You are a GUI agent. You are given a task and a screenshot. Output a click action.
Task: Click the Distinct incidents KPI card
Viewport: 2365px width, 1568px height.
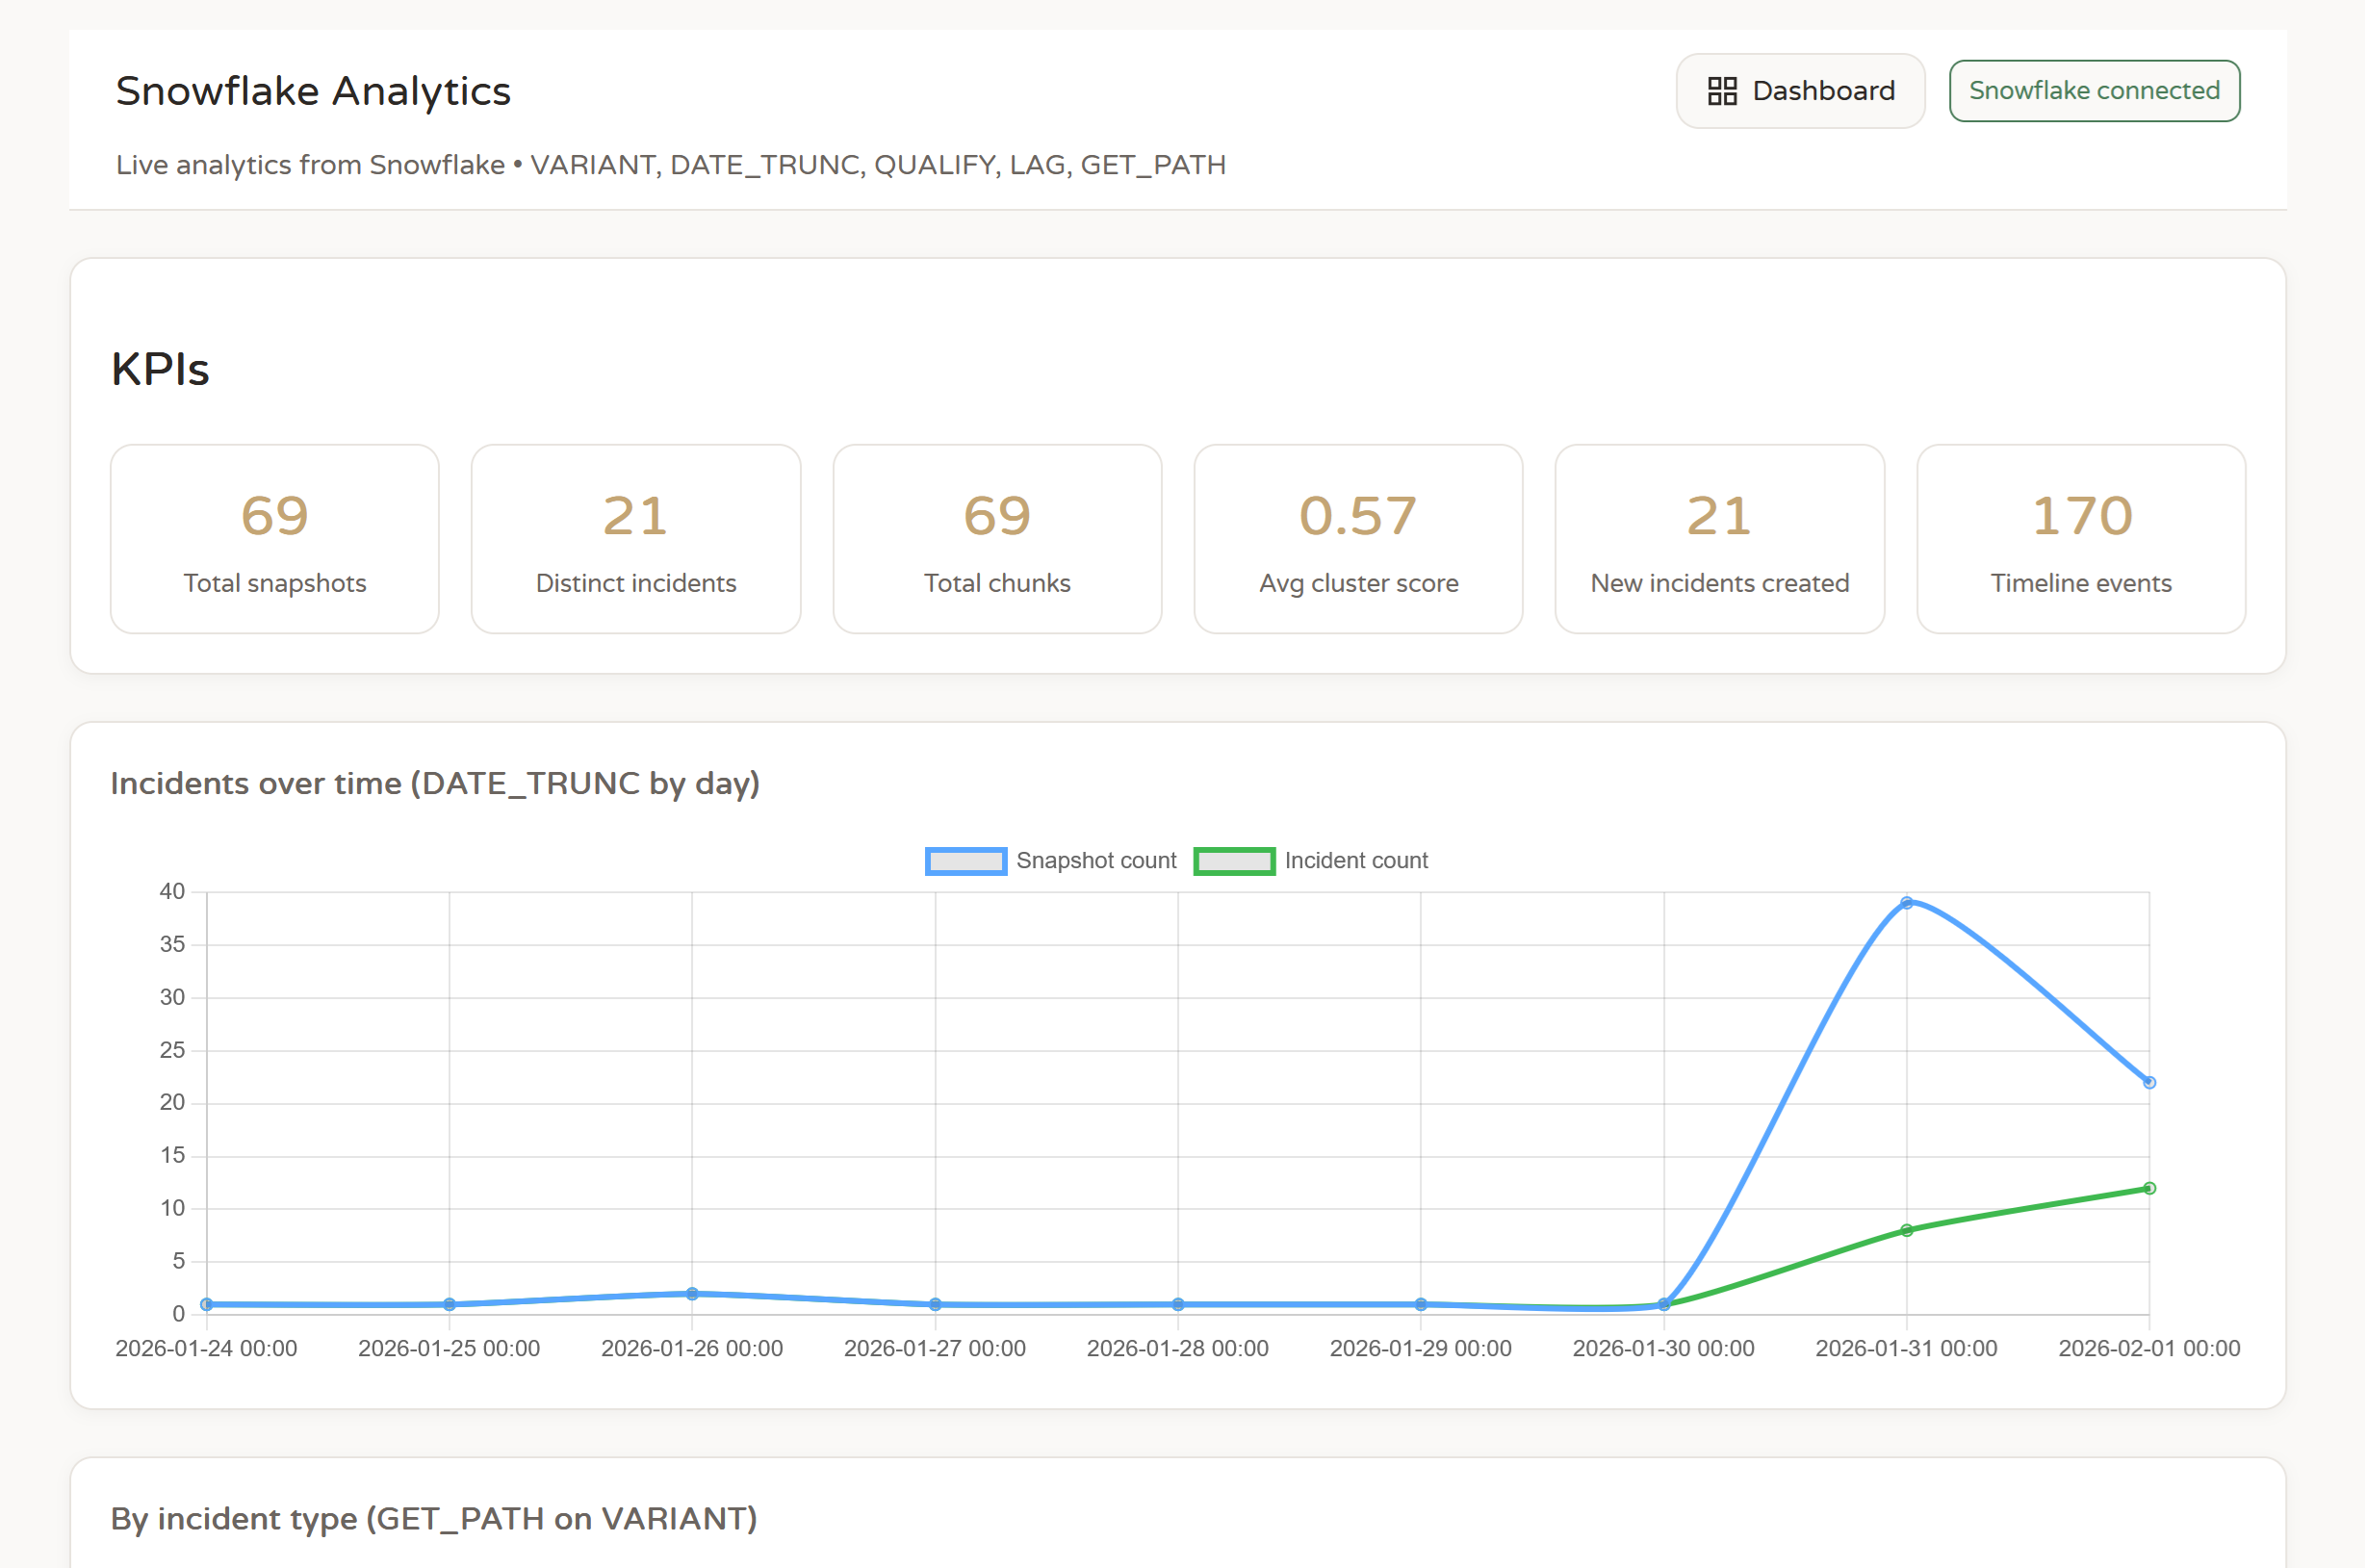tap(635, 539)
